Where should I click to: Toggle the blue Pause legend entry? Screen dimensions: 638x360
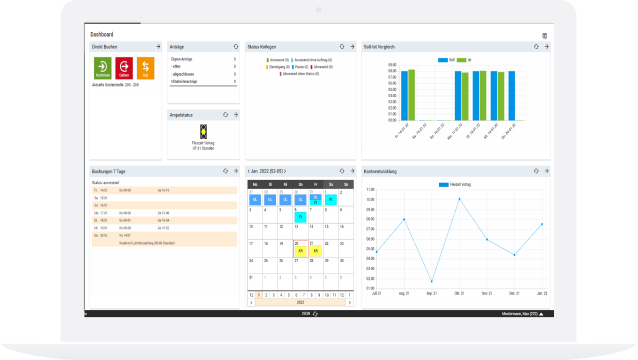pos(300,67)
